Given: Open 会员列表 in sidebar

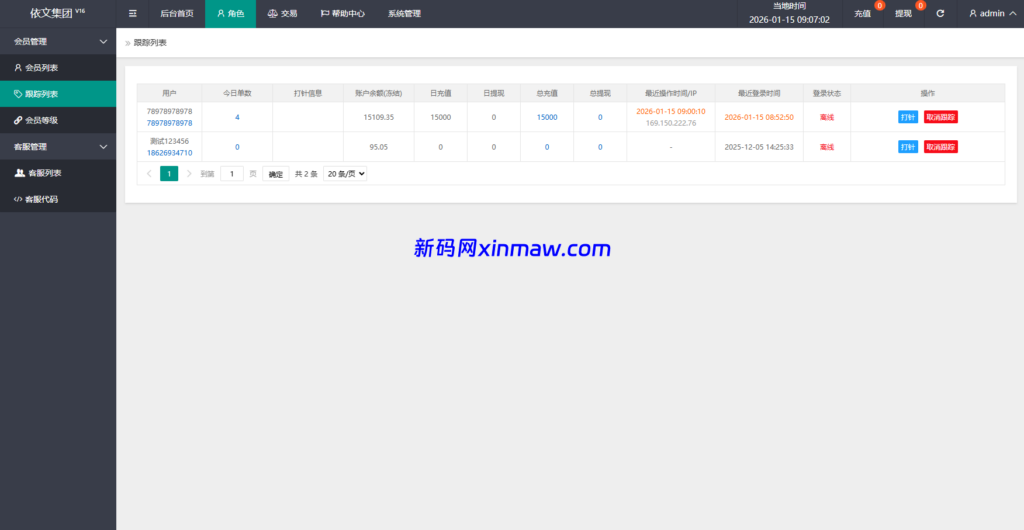Looking at the screenshot, I should tap(58, 67).
